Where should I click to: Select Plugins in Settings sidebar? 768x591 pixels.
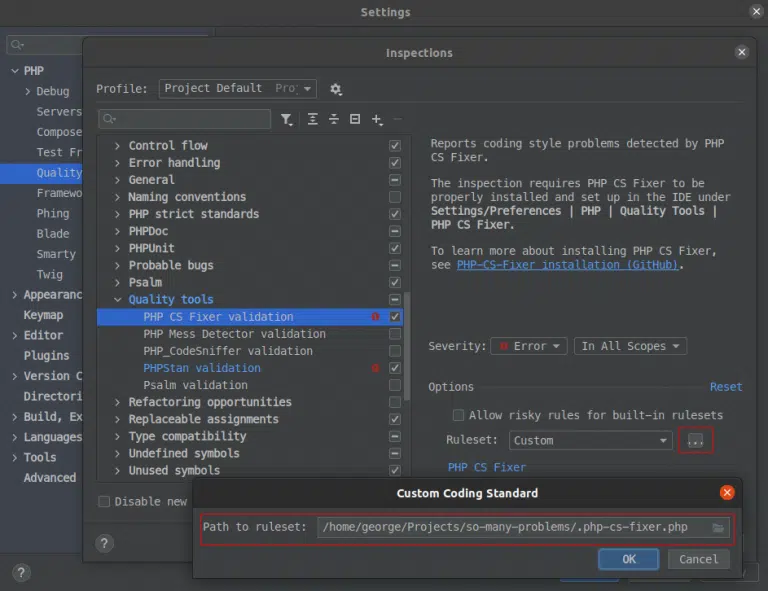click(x=47, y=355)
